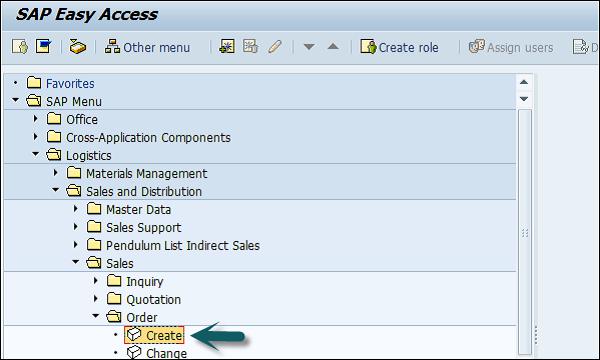
Task: Click the Change Favorites pencil icon
Action: point(275,47)
